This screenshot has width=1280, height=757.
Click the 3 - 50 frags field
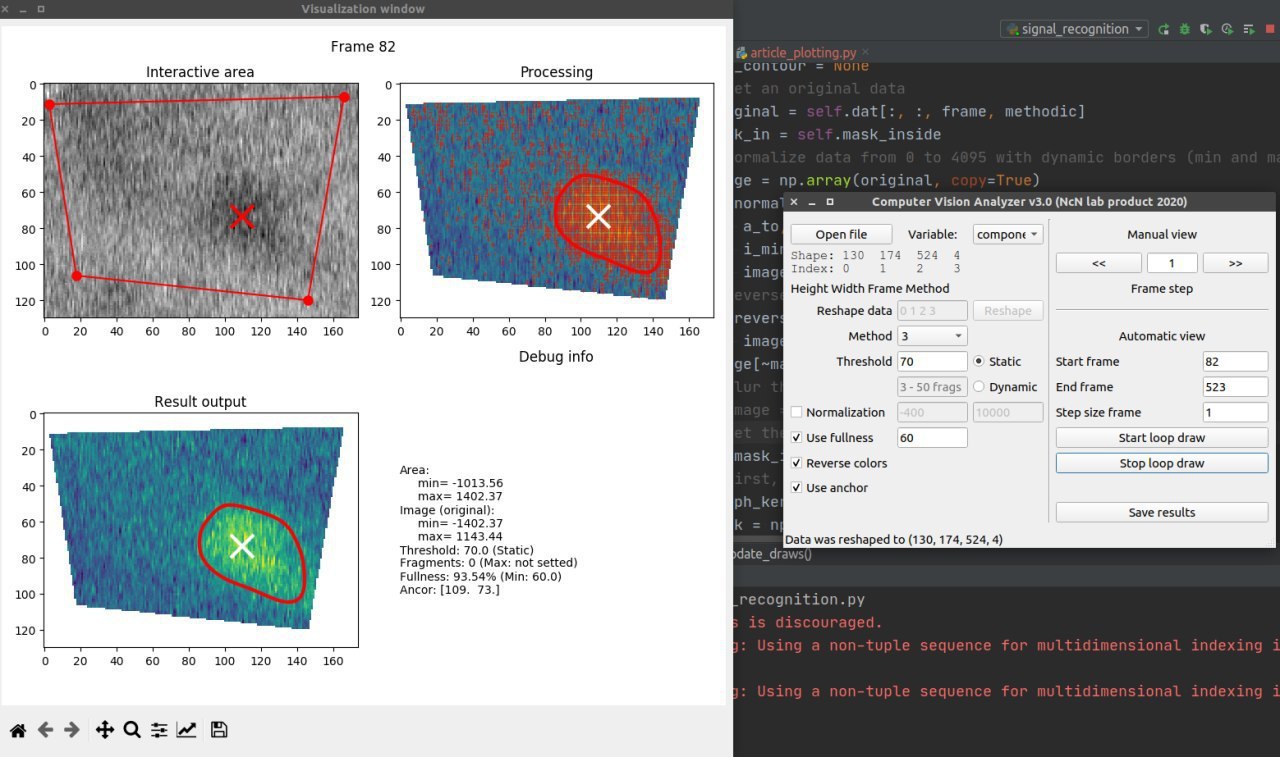pyautogui.click(x=932, y=387)
